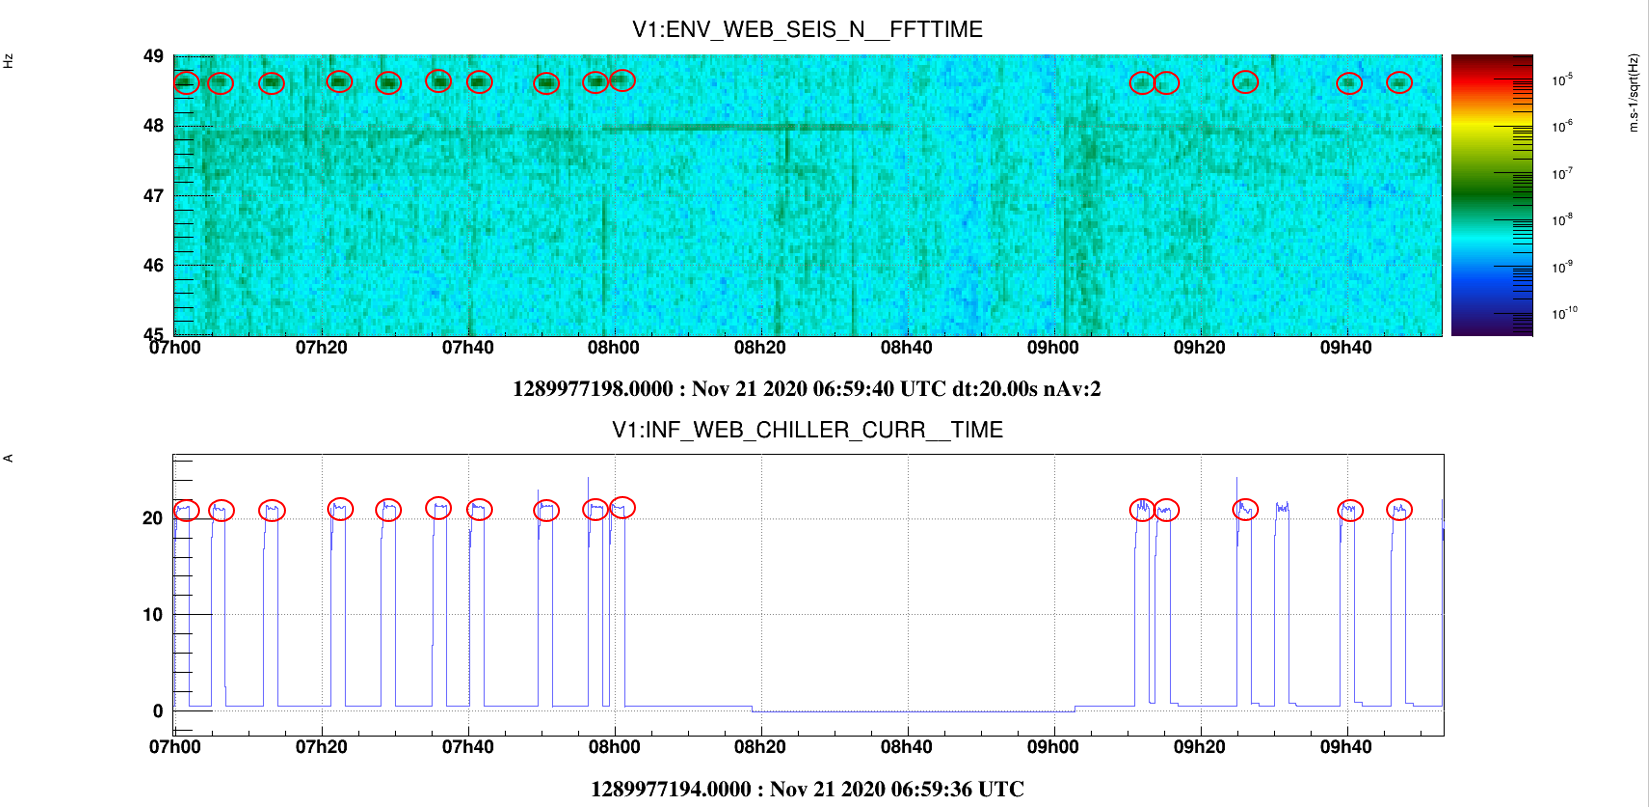Click 09h00 on the chiller plot time axis
1649x807 pixels.
pyautogui.click(x=1053, y=747)
